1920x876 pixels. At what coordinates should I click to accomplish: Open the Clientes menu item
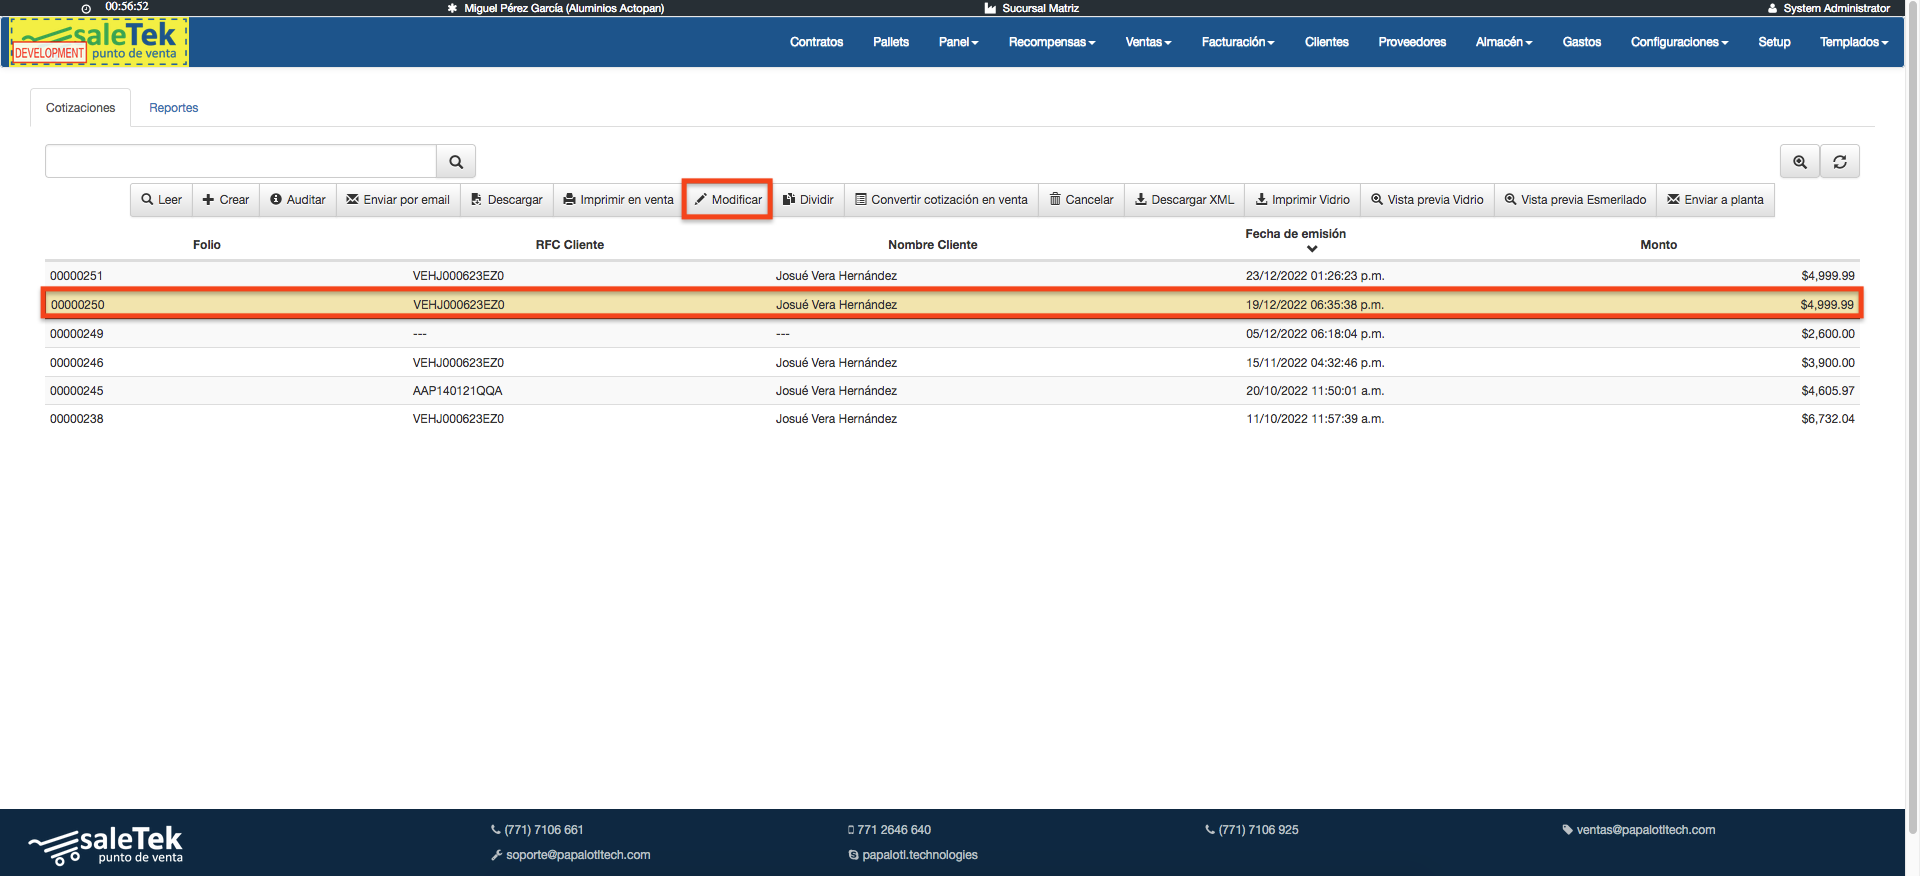pos(1326,42)
